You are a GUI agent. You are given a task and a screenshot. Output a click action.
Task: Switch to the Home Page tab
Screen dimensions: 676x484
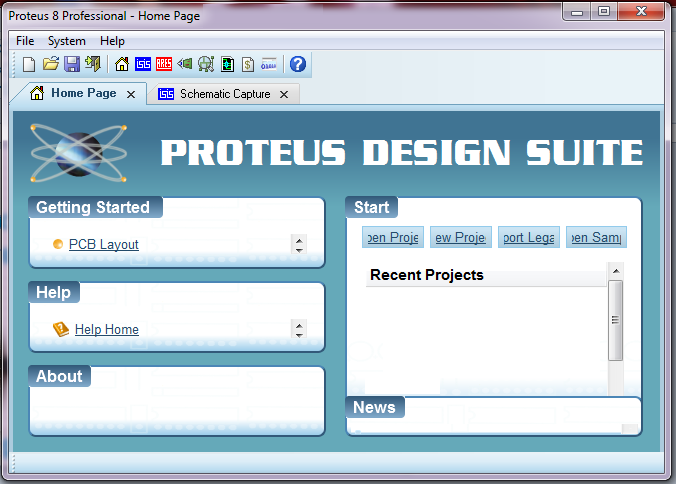pos(79,93)
